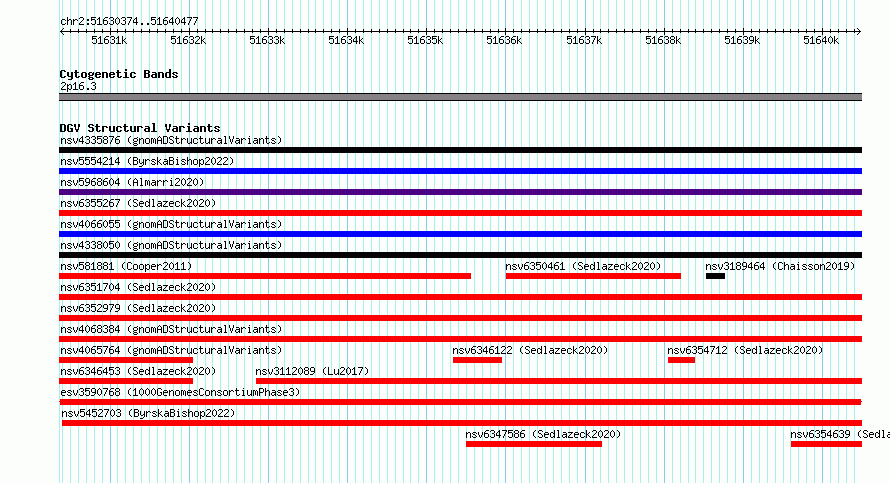Open the nsv6346122 (Sedlazeck2020) label
This screenshot has height=483, width=890.
coord(530,350)
